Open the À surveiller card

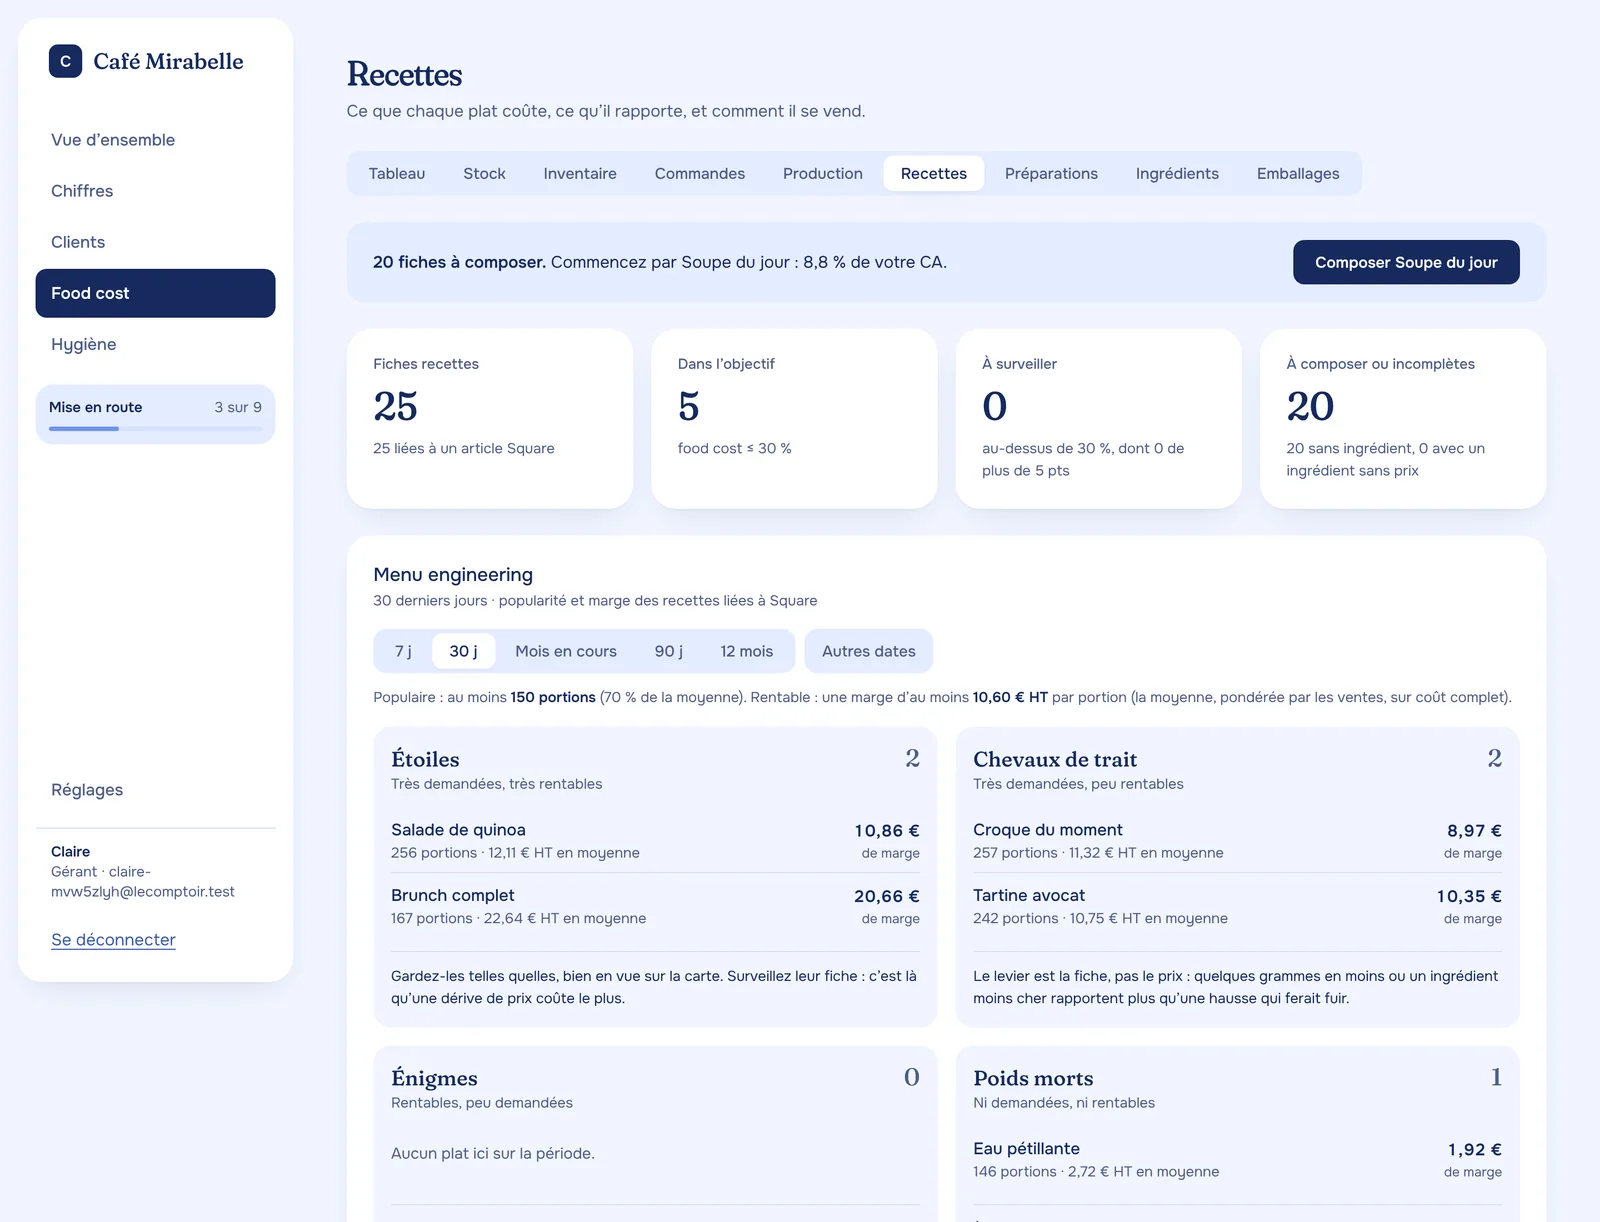(x=1098, y=419)
